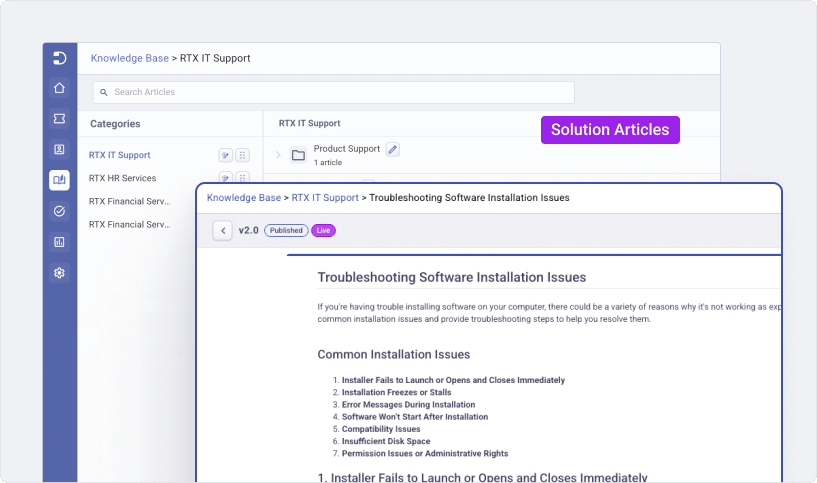This screenshot has height=483, width=817.
Task: Open the Home icon in sidebar
Action: (59, 88)
